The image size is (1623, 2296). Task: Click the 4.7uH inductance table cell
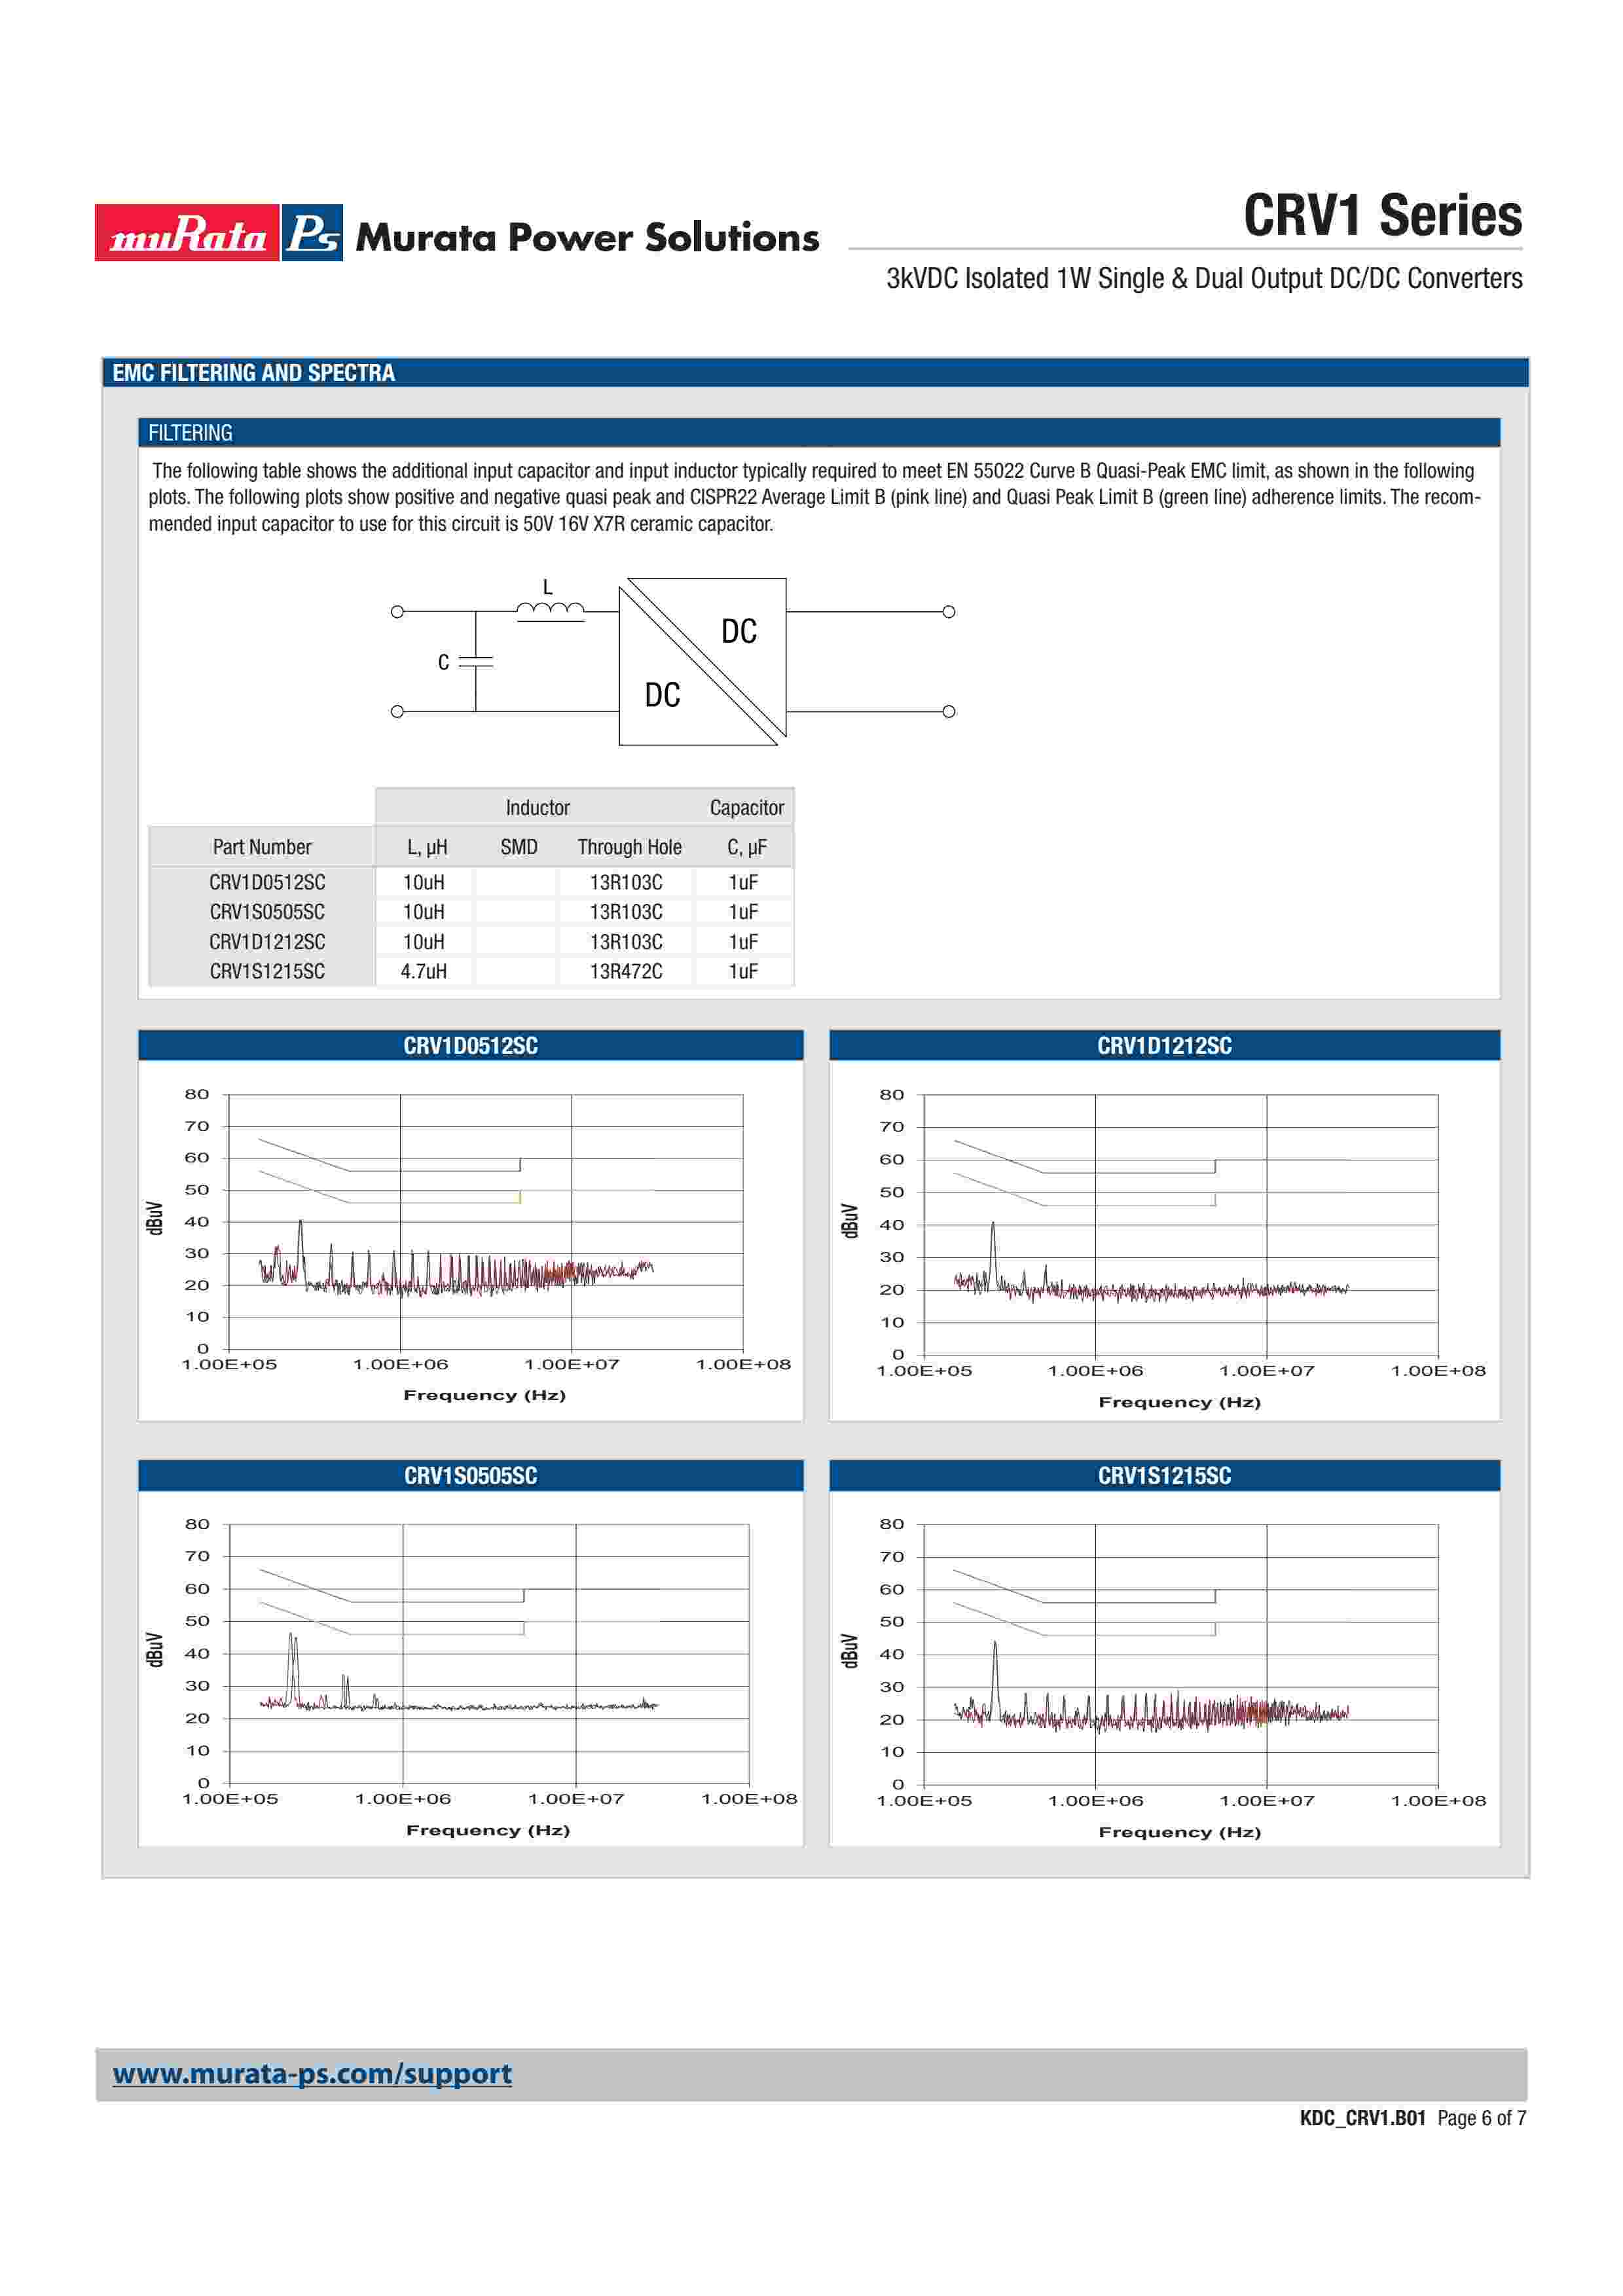point(424,971)
